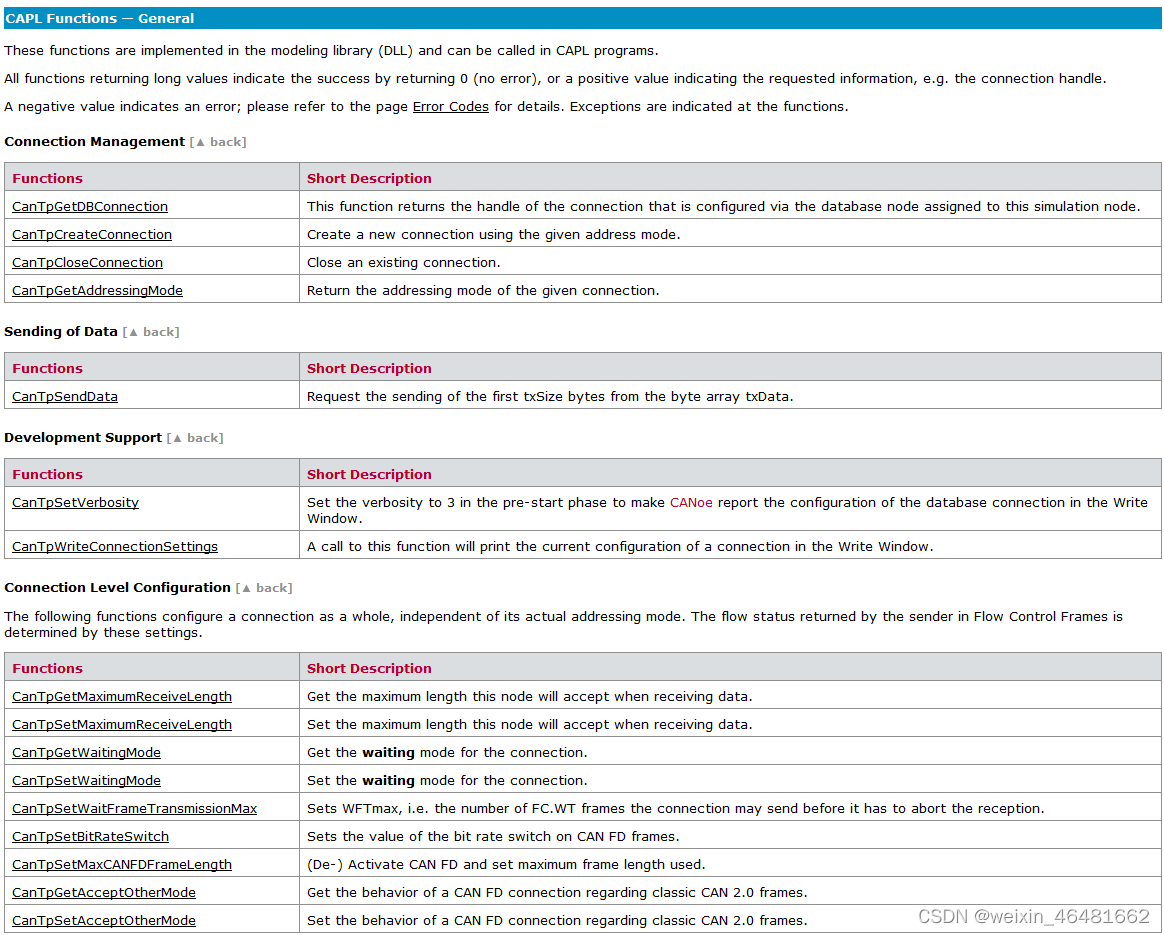View CanTpGetAddressingMode details

click(x=97, y=290)
